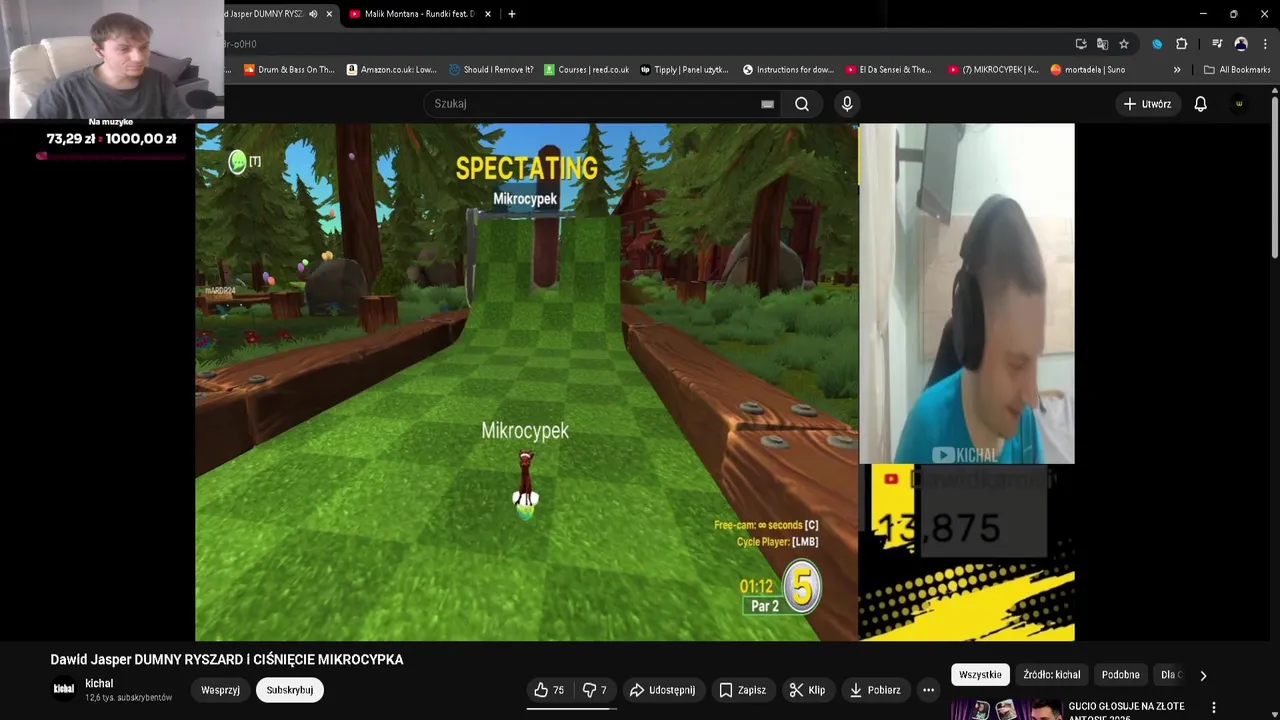Create a clip with Klip button
Image resolution: width=1280 pixels, height=720 pixels.
tap(807, 690)
